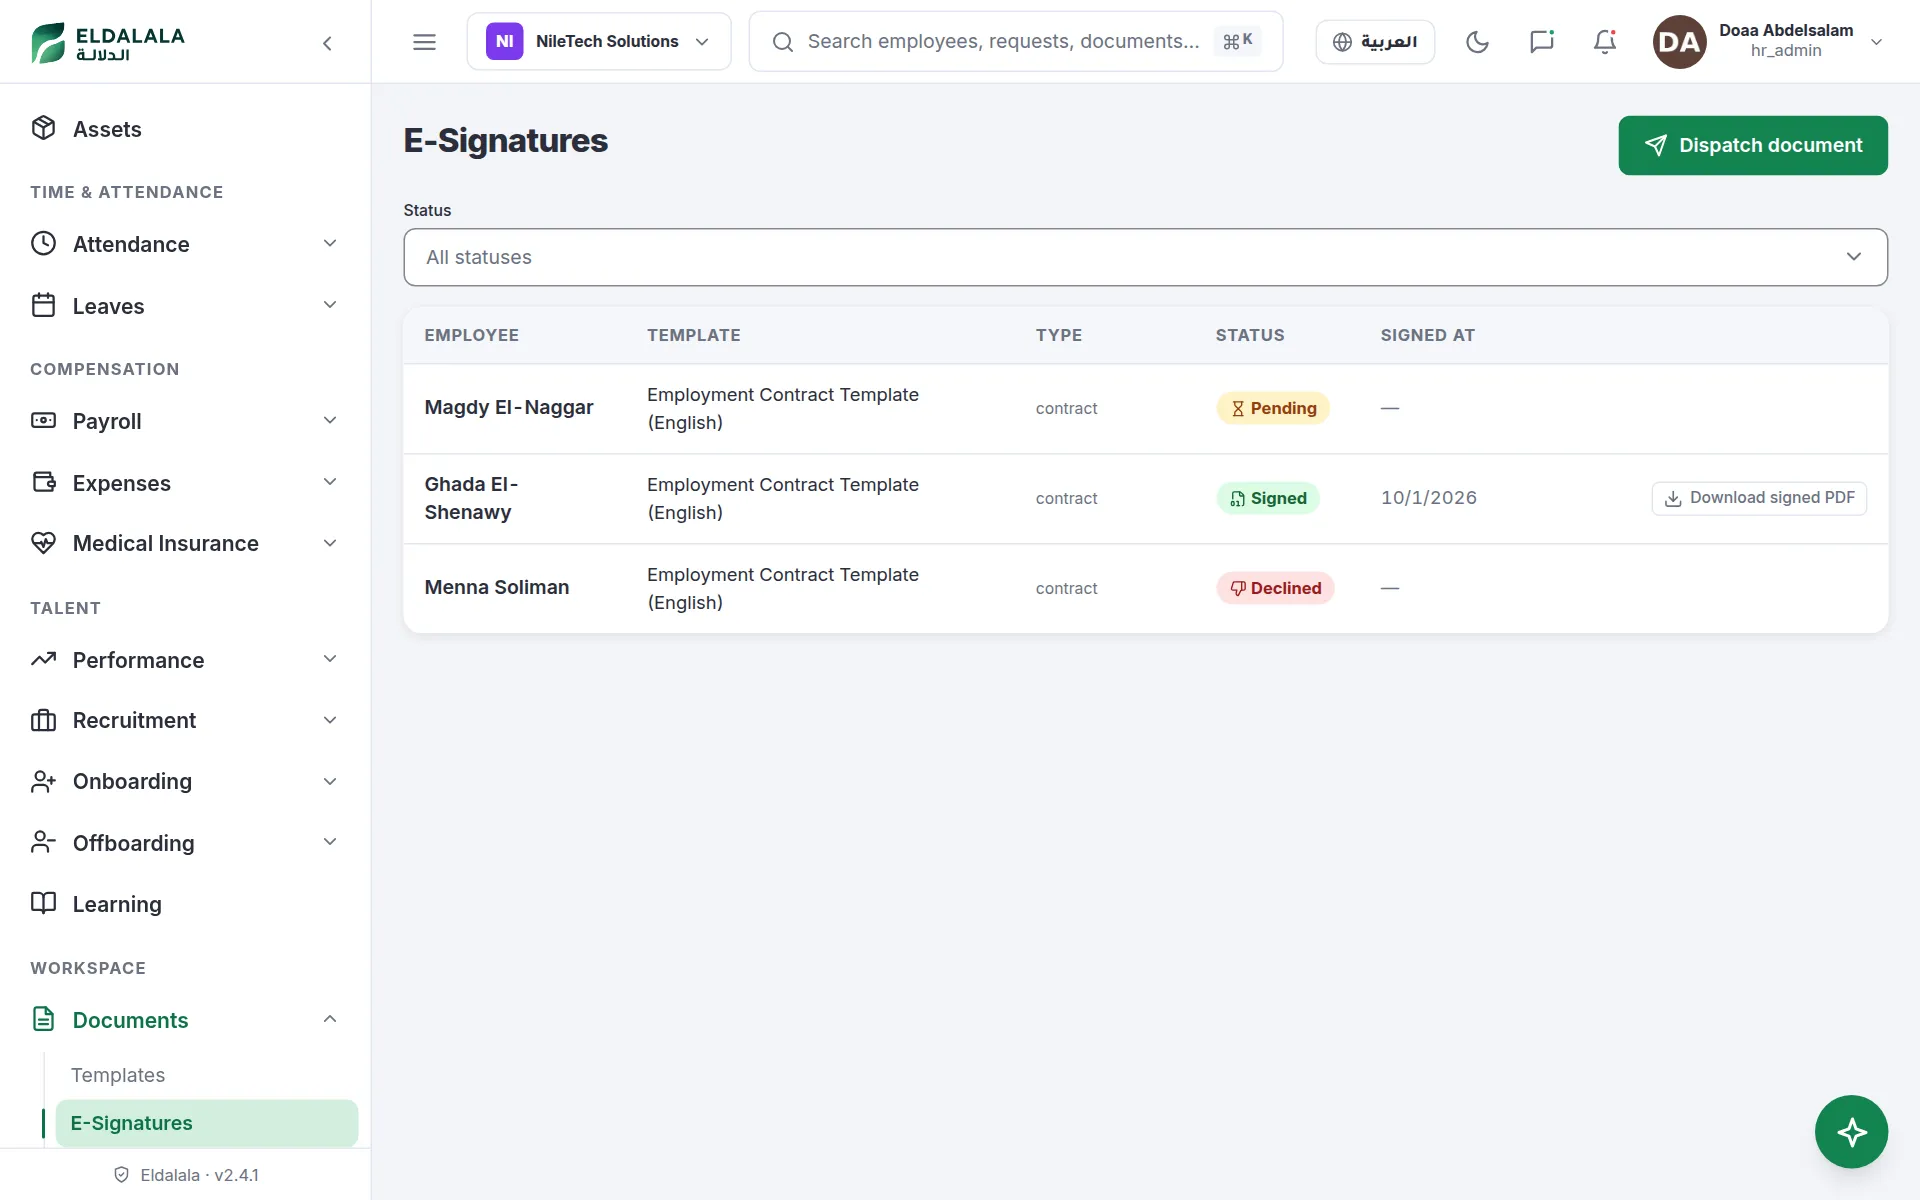Click the Declined status badge
1920x1200 pixels.
tap(1275, 588)
